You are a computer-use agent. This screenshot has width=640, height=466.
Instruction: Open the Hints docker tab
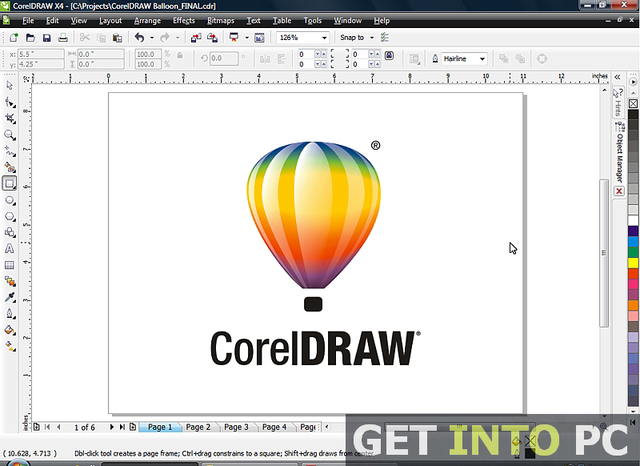[618, 102]
